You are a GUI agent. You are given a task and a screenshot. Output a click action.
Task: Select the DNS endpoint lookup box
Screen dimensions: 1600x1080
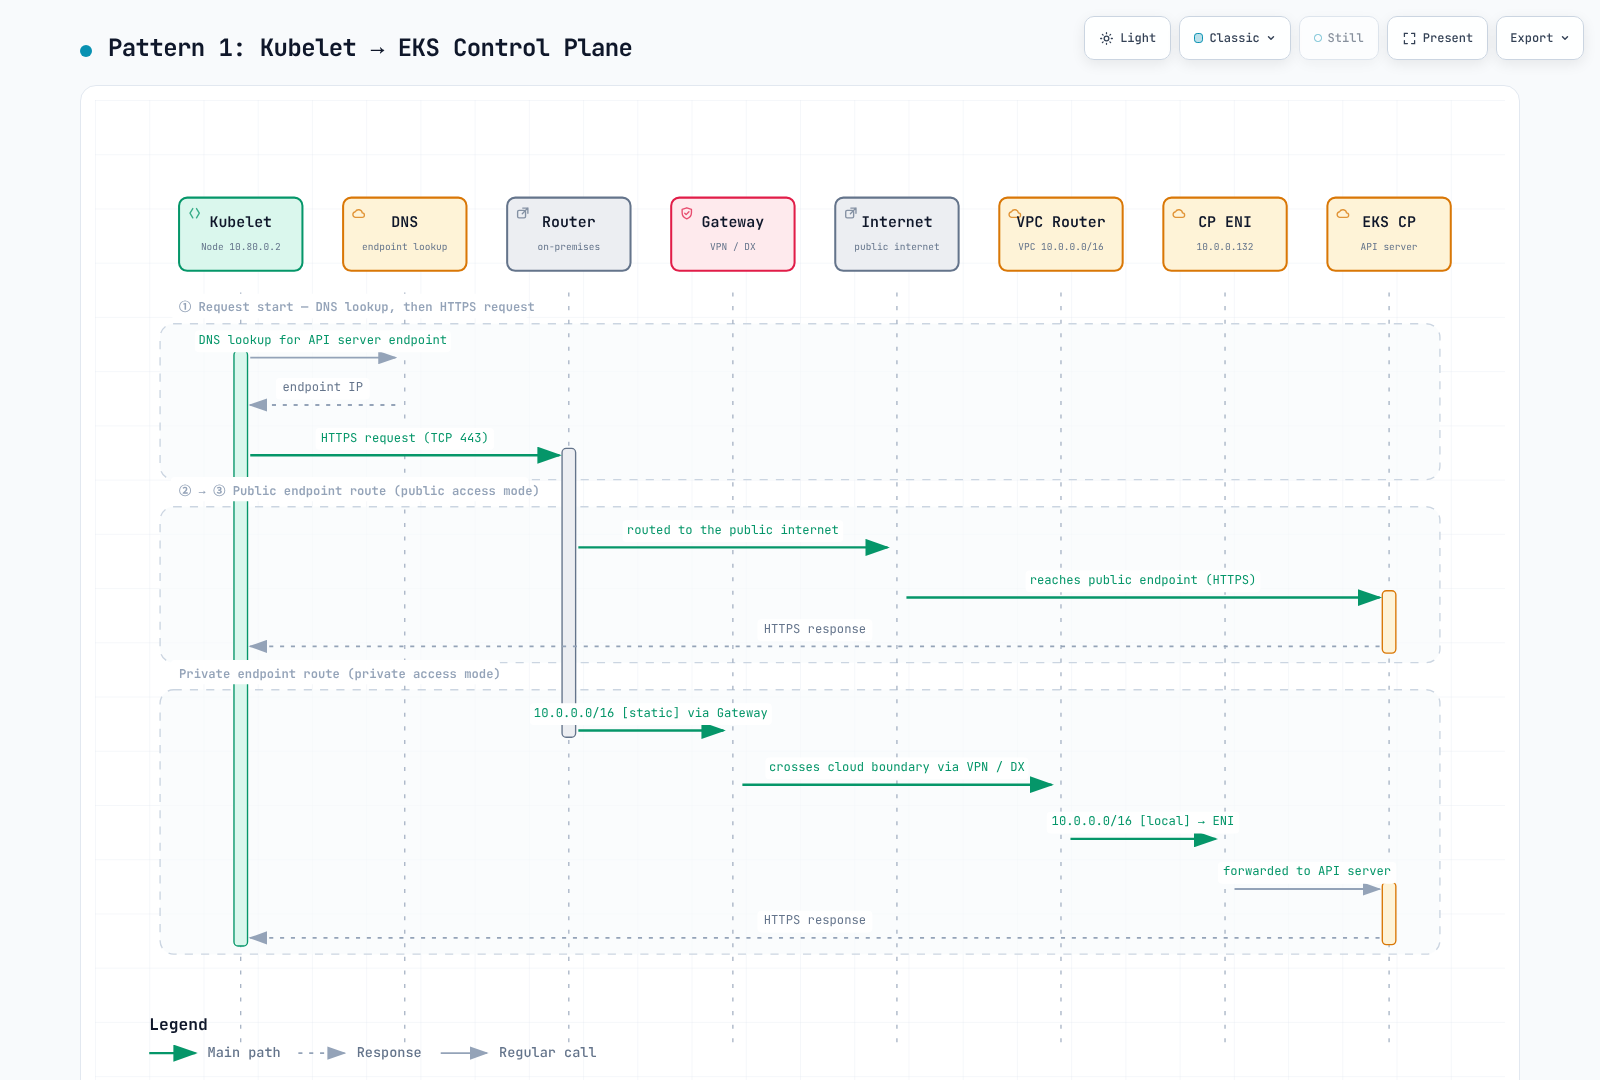[x=405, y=234]
